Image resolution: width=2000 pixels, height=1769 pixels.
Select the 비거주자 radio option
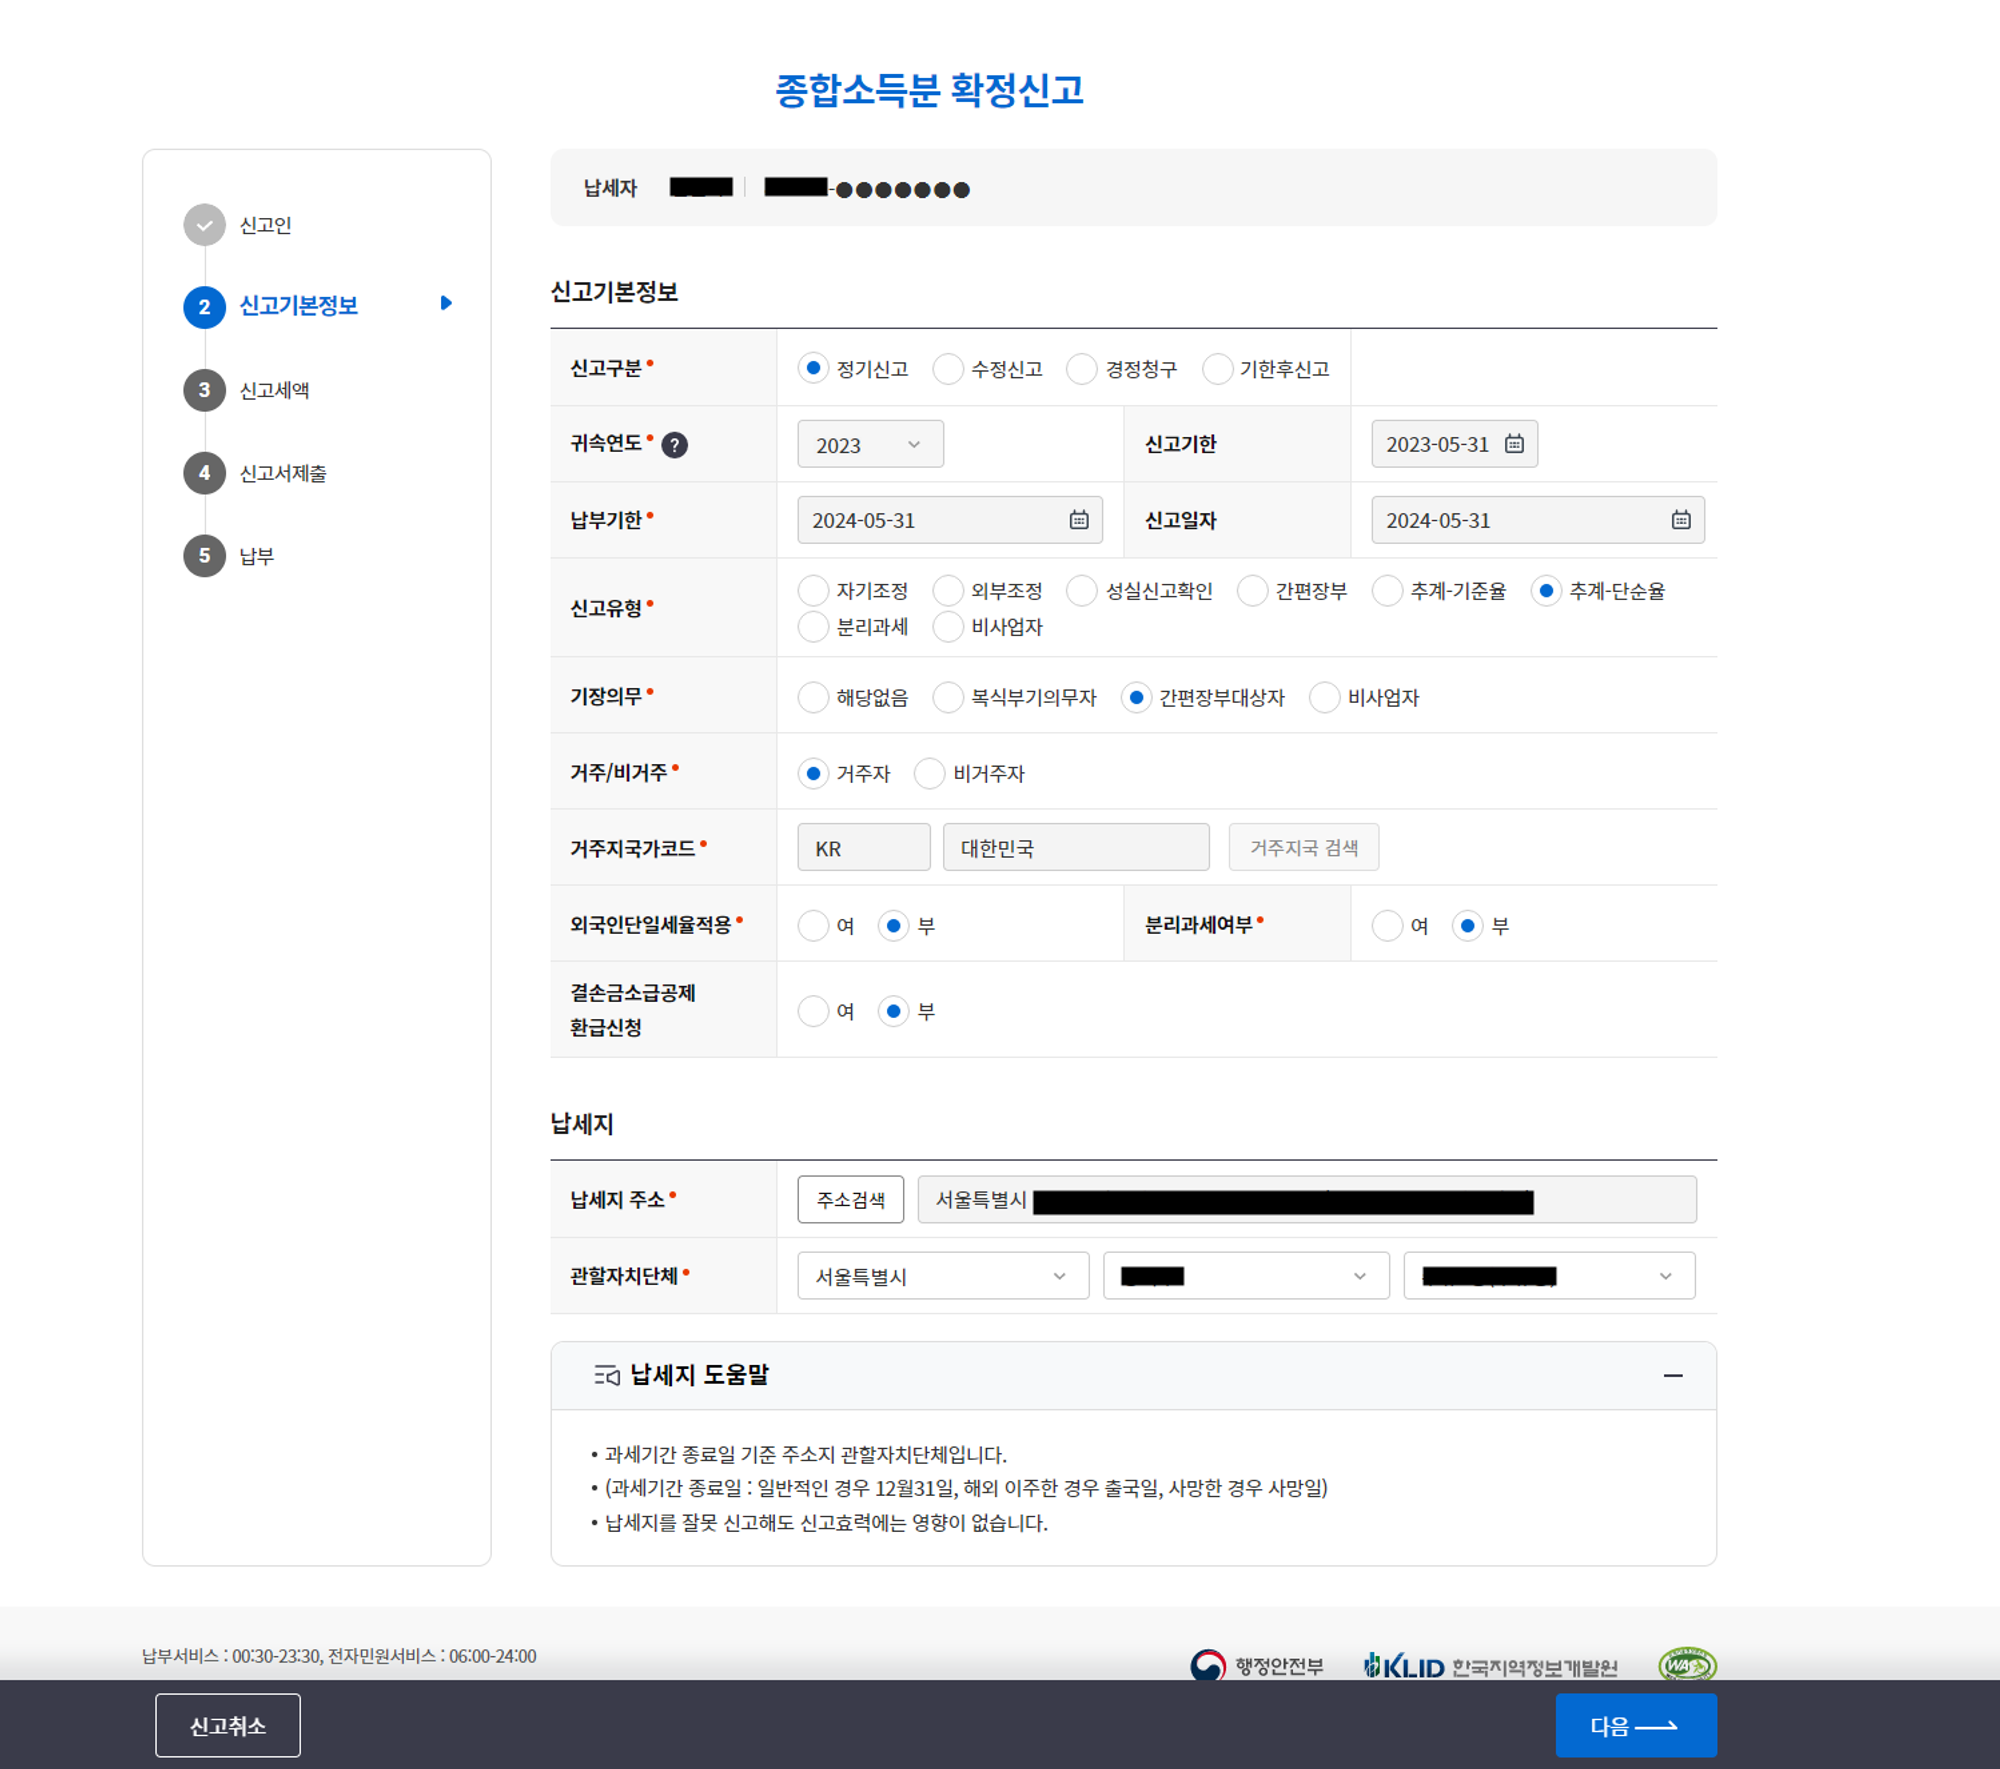930,773
